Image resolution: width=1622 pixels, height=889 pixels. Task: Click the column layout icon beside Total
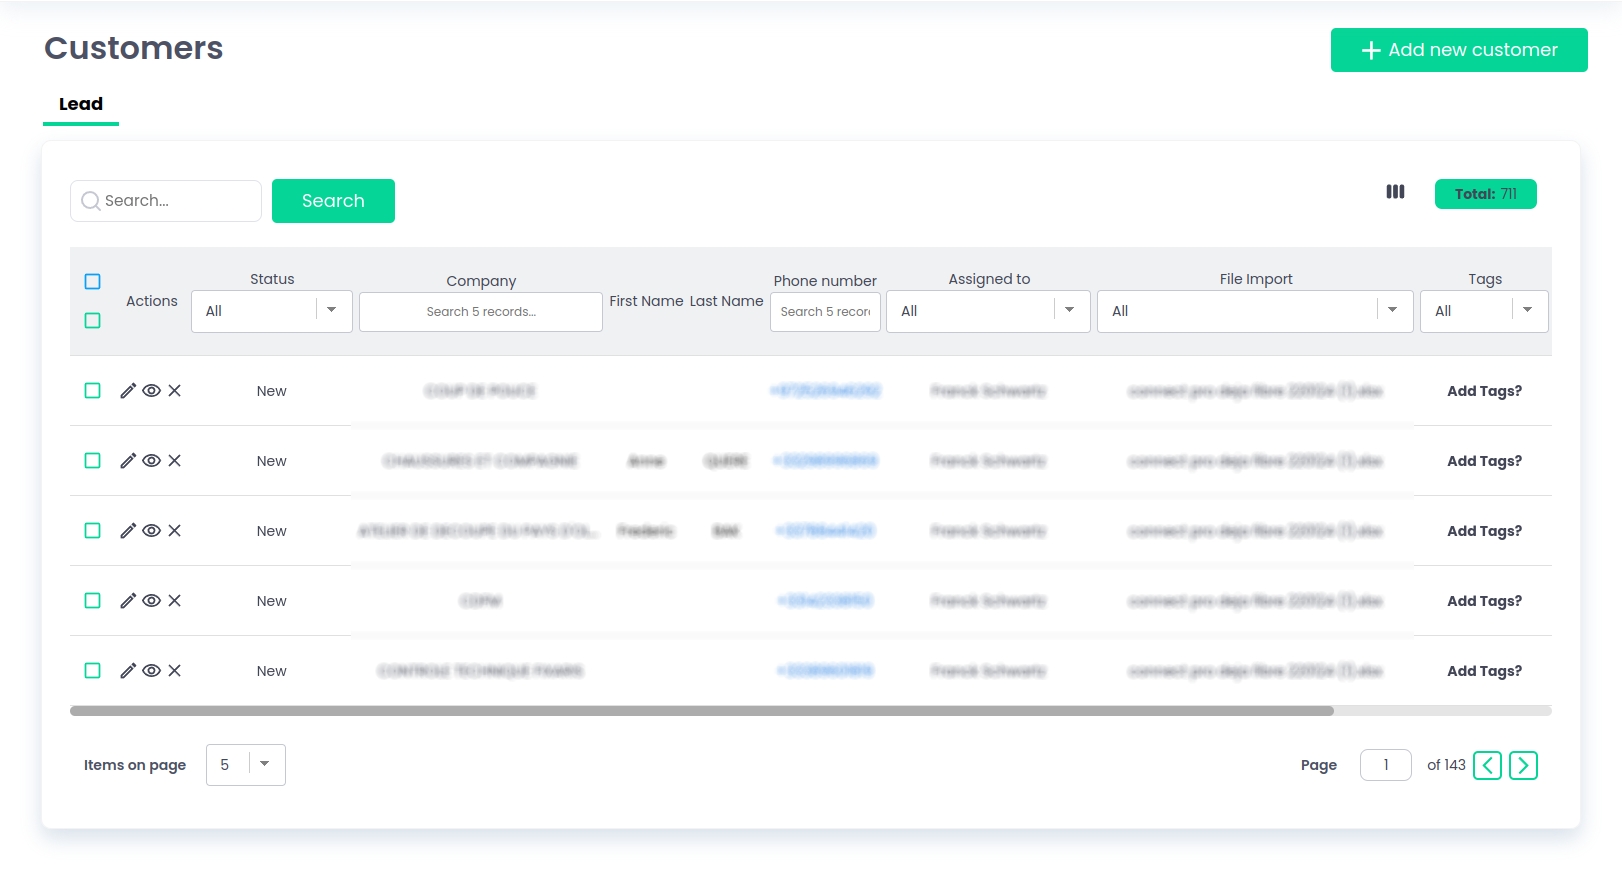[x=1395, y=192]
